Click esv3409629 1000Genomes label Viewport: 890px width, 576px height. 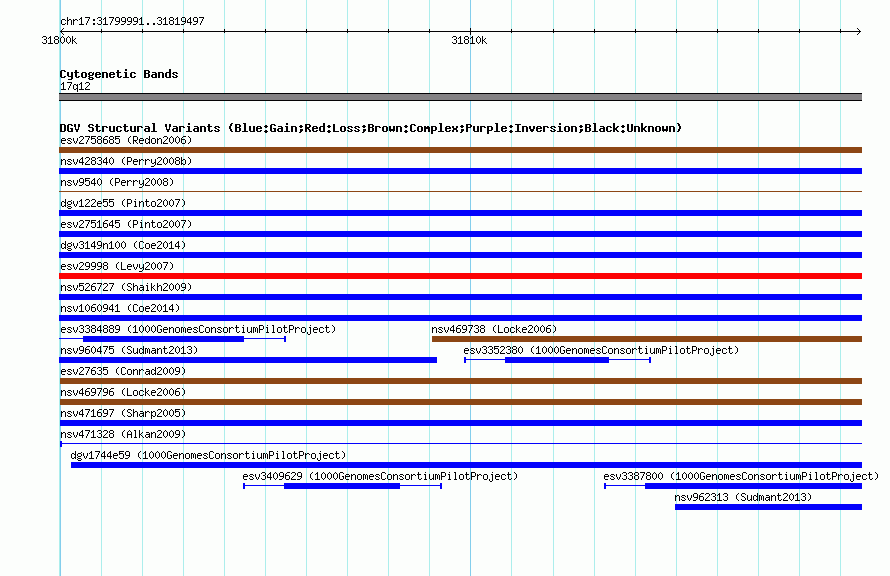(x=380, y=476)
